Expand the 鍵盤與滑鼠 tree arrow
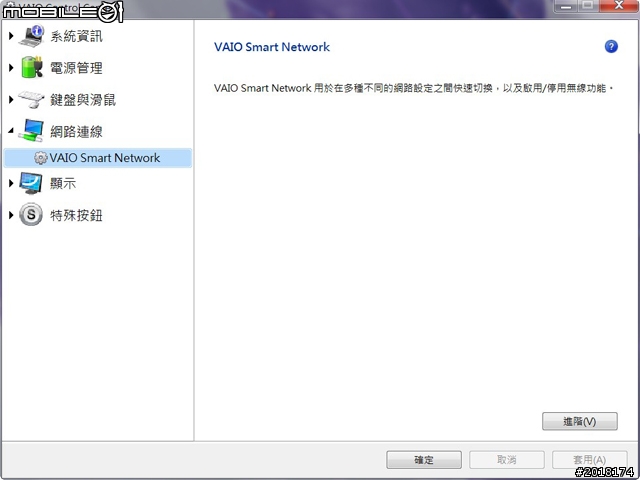 coord(11,99)
